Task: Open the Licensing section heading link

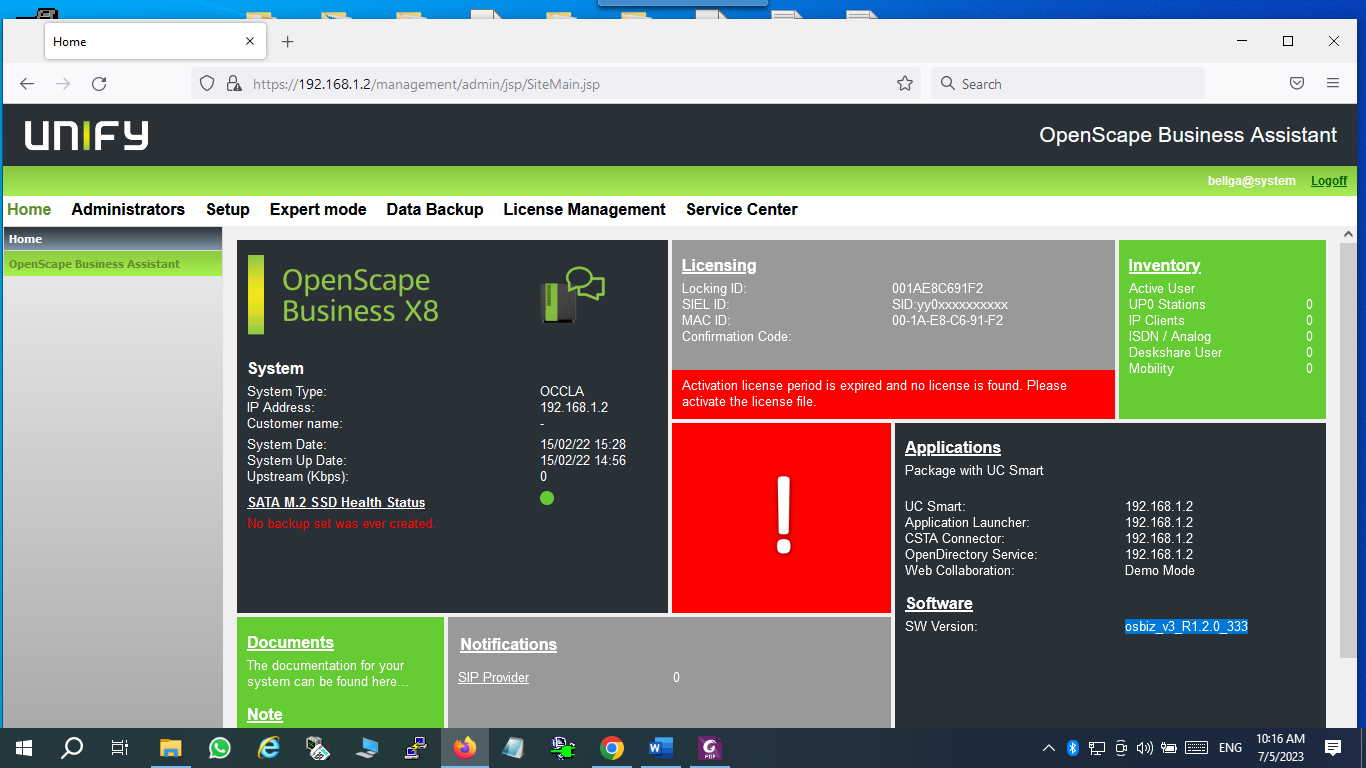Action: pos(719,266)
